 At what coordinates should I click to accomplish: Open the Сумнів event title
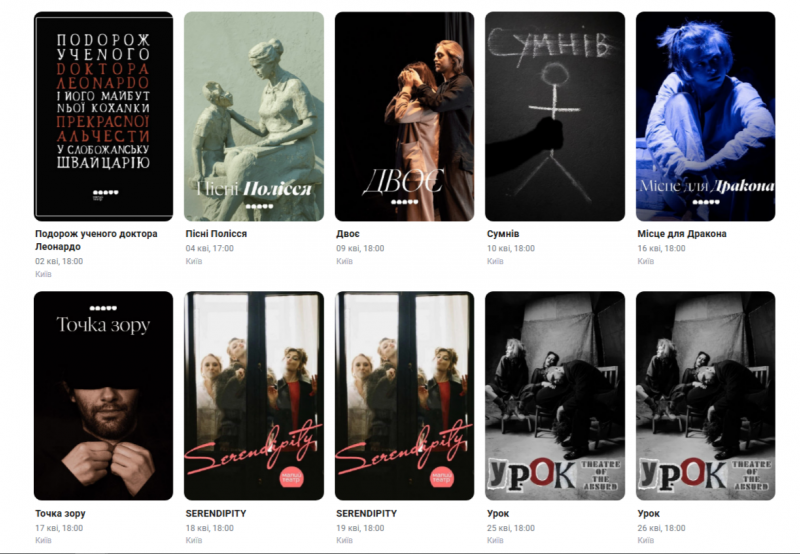pyautogui.click(x=503, y=234)
